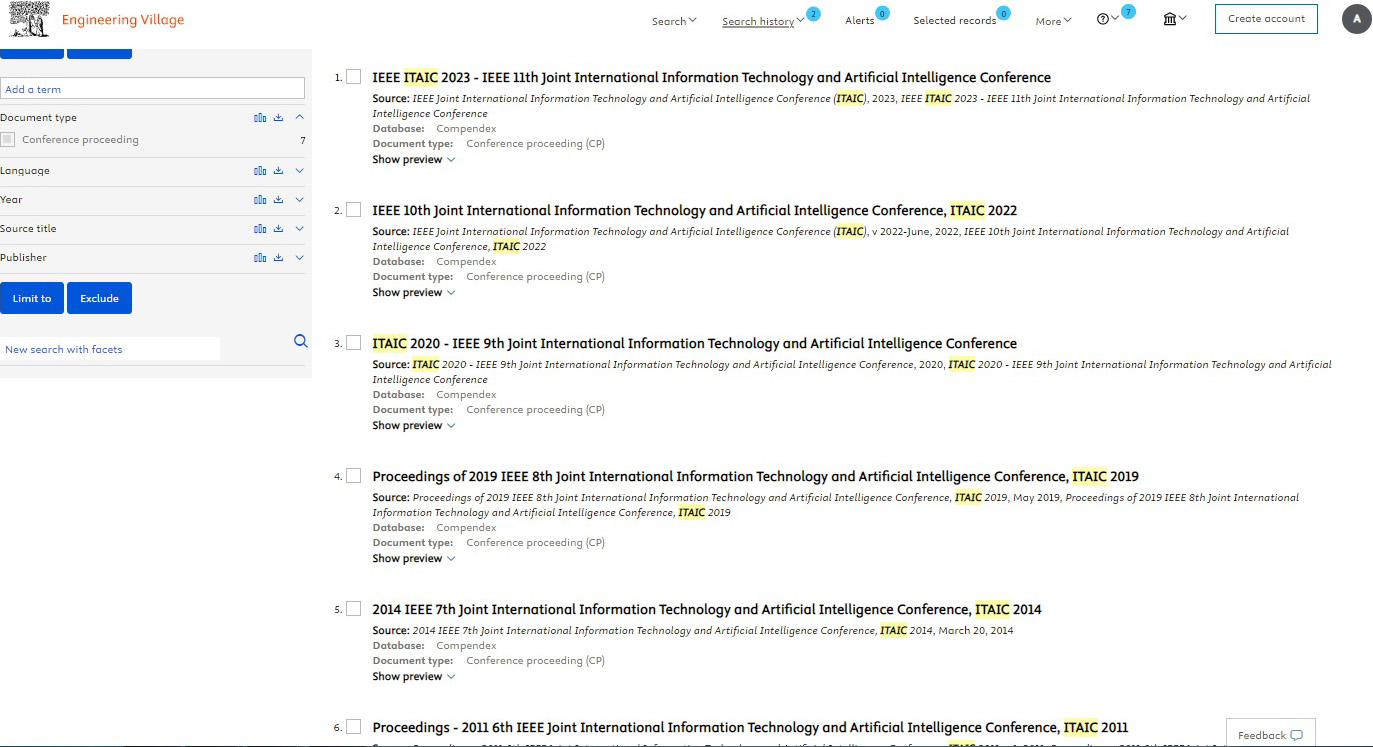Select record 1 IEEE ITAIC 2023 checkbox
1373x747 pixels.
coord(354,77)
